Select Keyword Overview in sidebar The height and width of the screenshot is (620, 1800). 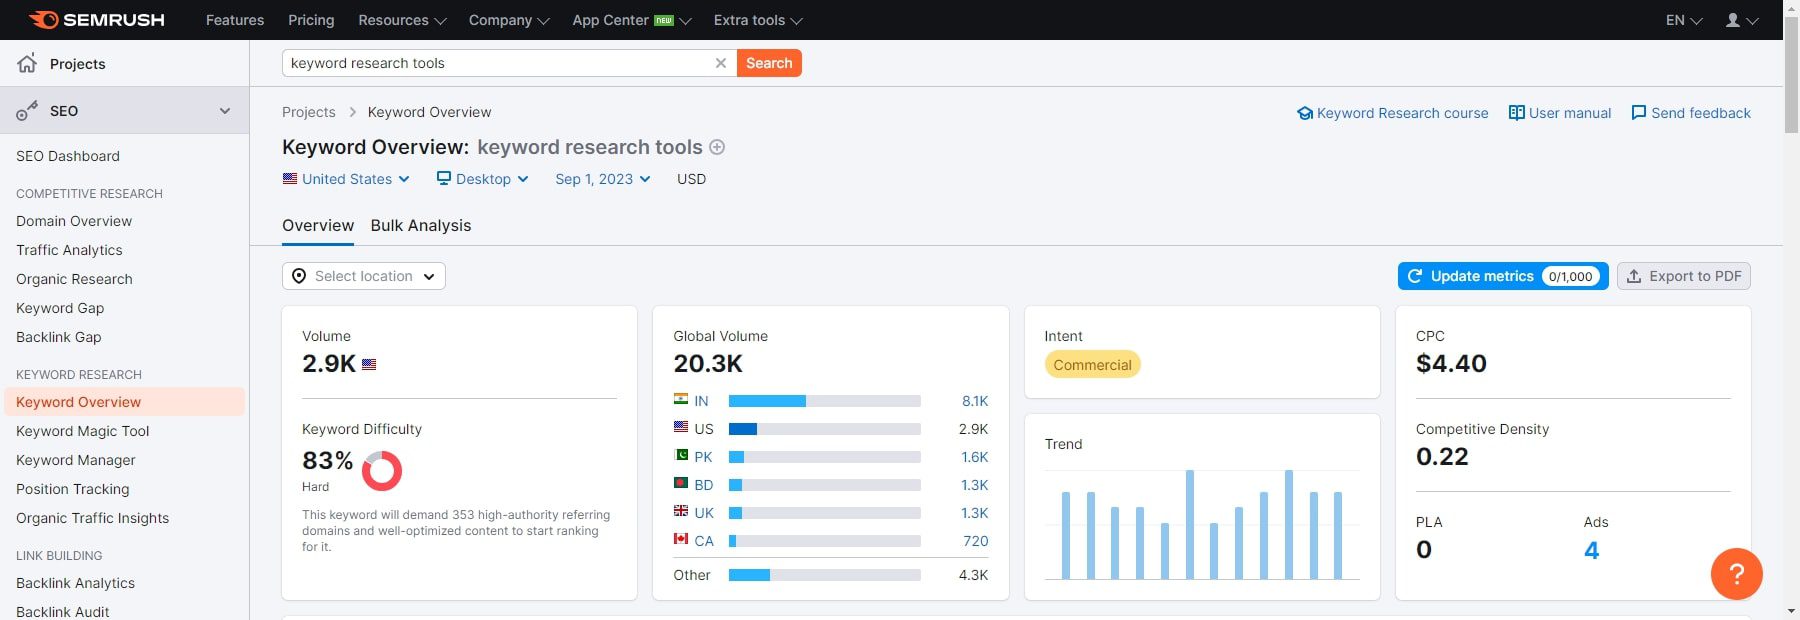click(x=124, y=402)
